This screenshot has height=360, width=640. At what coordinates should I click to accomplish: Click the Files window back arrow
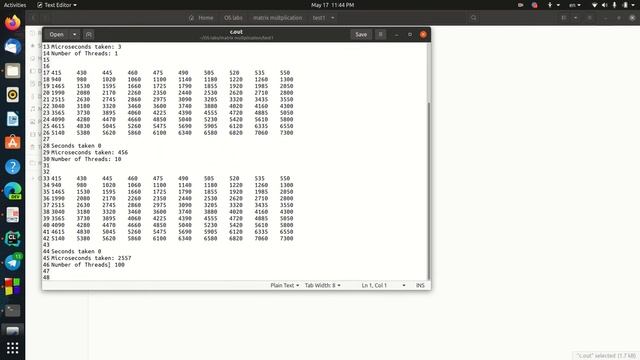[33, 18]
